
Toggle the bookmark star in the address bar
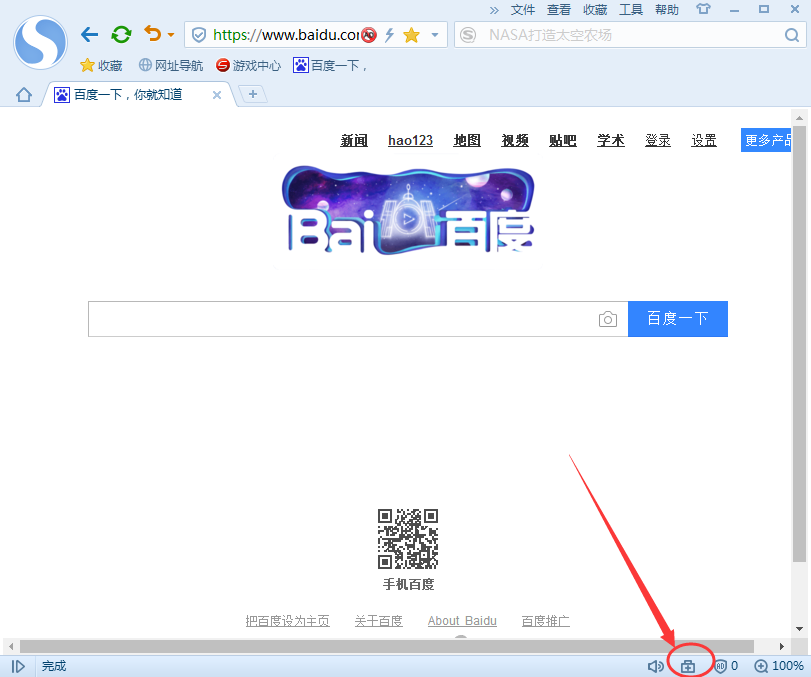413,34
